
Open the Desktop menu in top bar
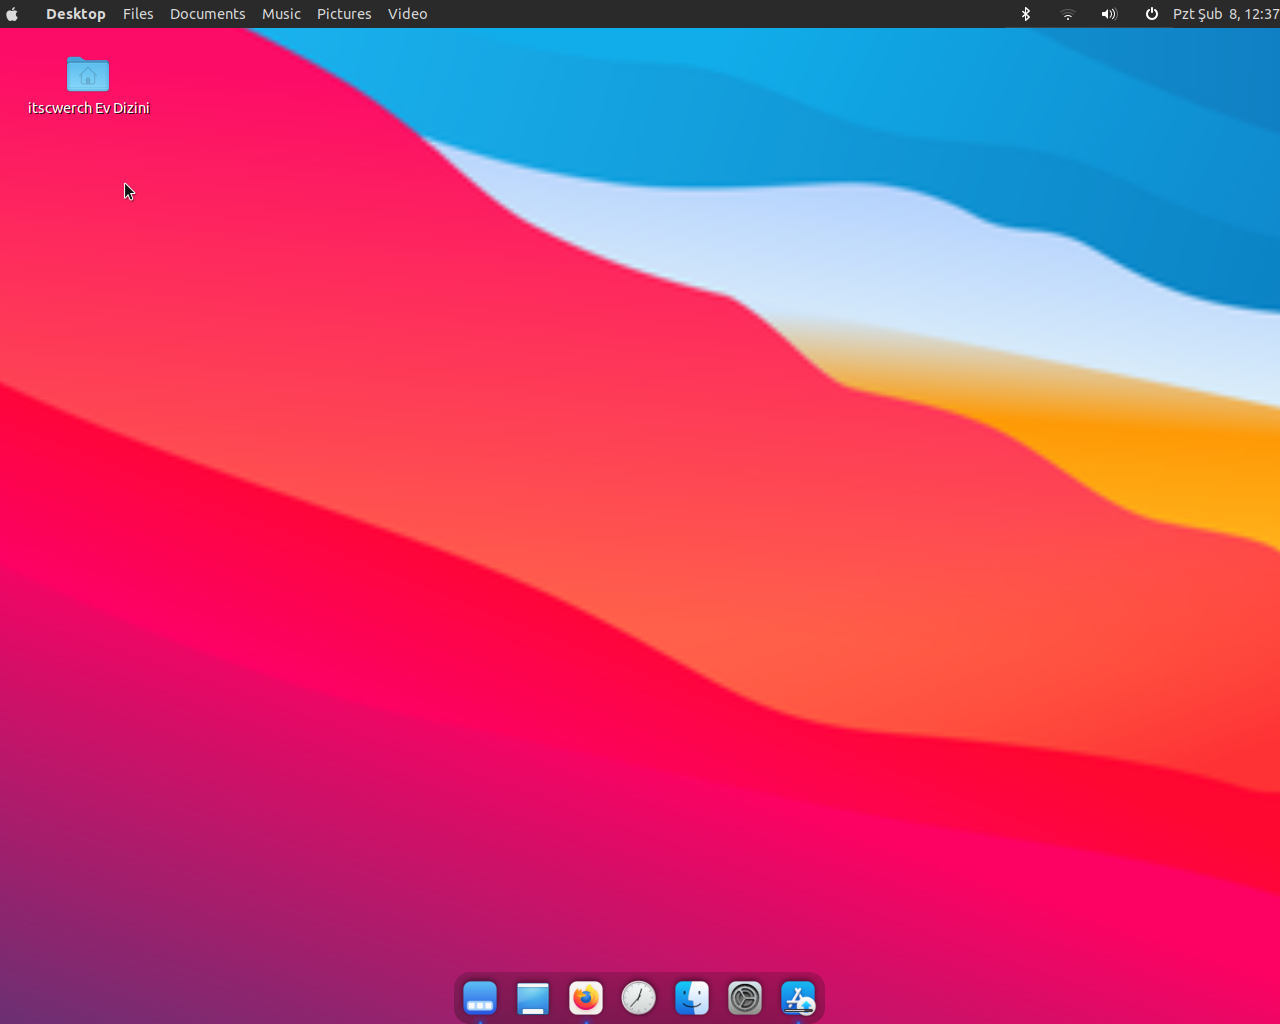click(x=76, y=14)
